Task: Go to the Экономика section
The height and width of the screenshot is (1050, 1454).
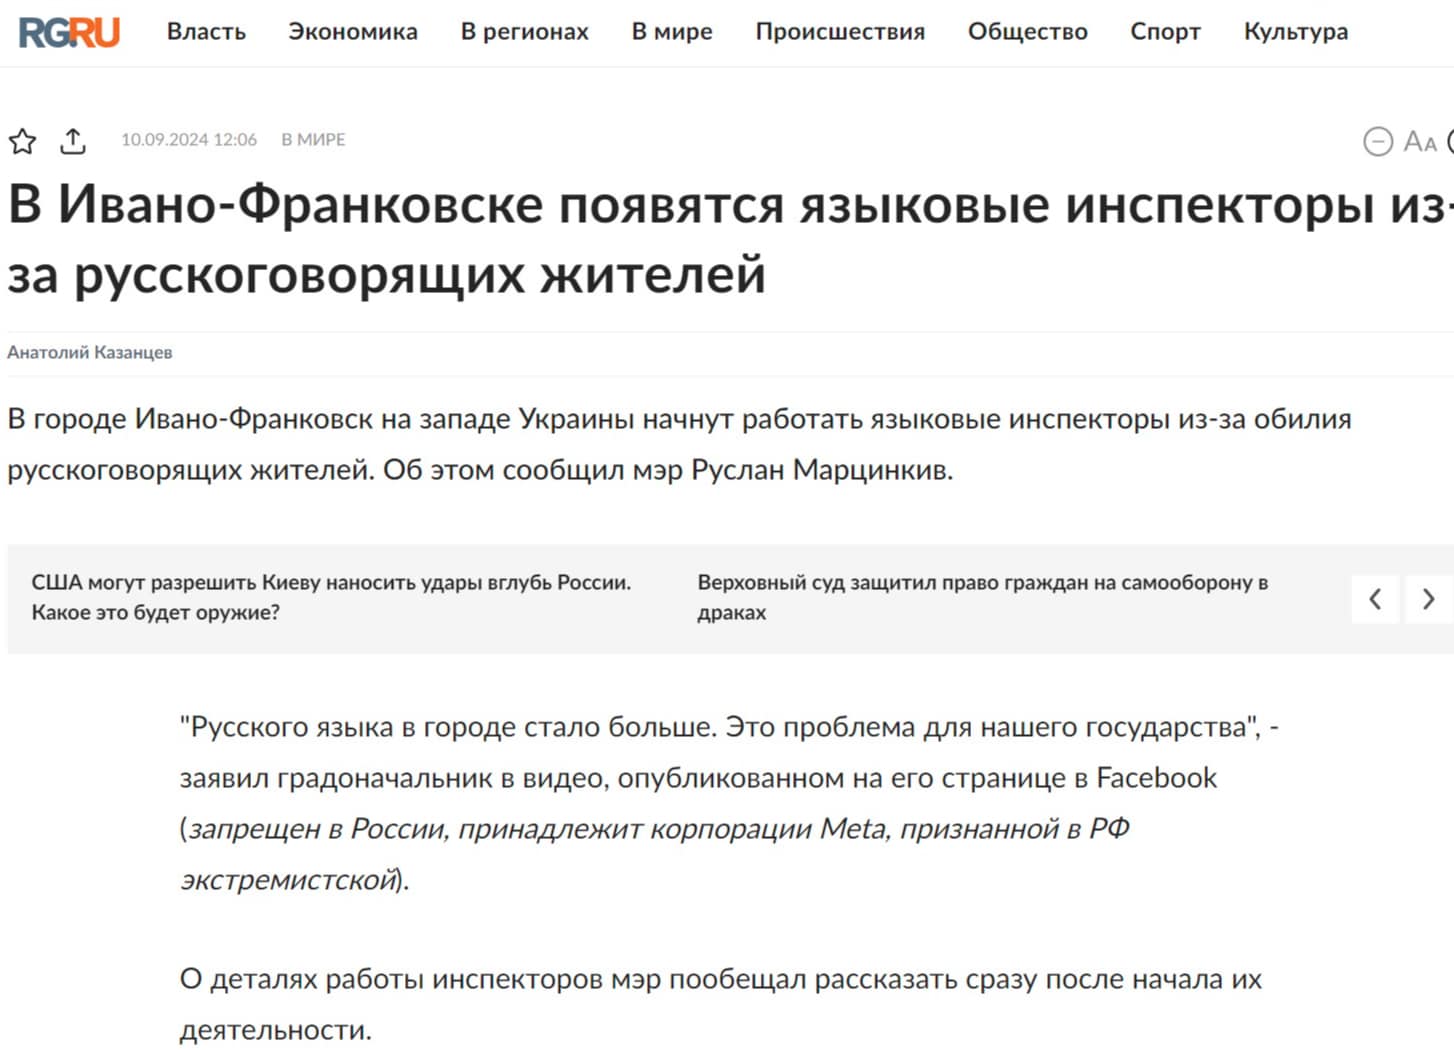Action: point(353,32)
